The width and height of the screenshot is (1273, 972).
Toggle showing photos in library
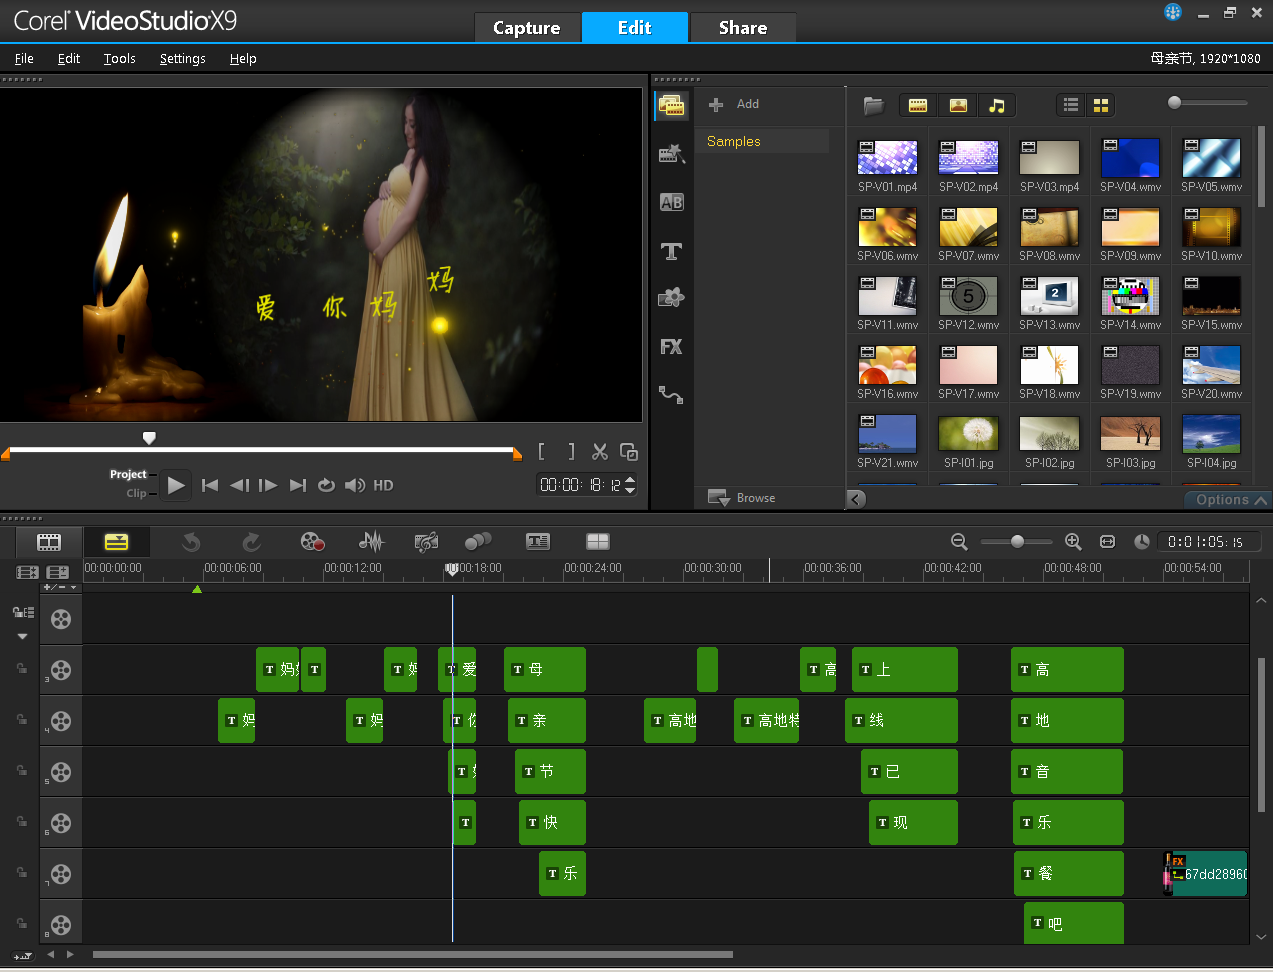tap(958, 105)
